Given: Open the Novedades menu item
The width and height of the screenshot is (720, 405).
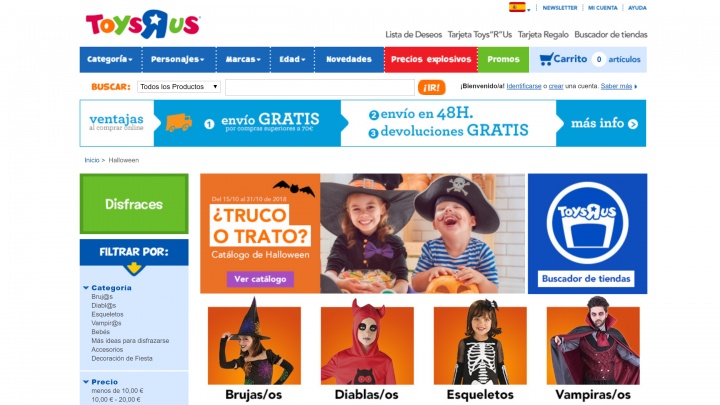Looking at the screenshot, I should 349,59.
